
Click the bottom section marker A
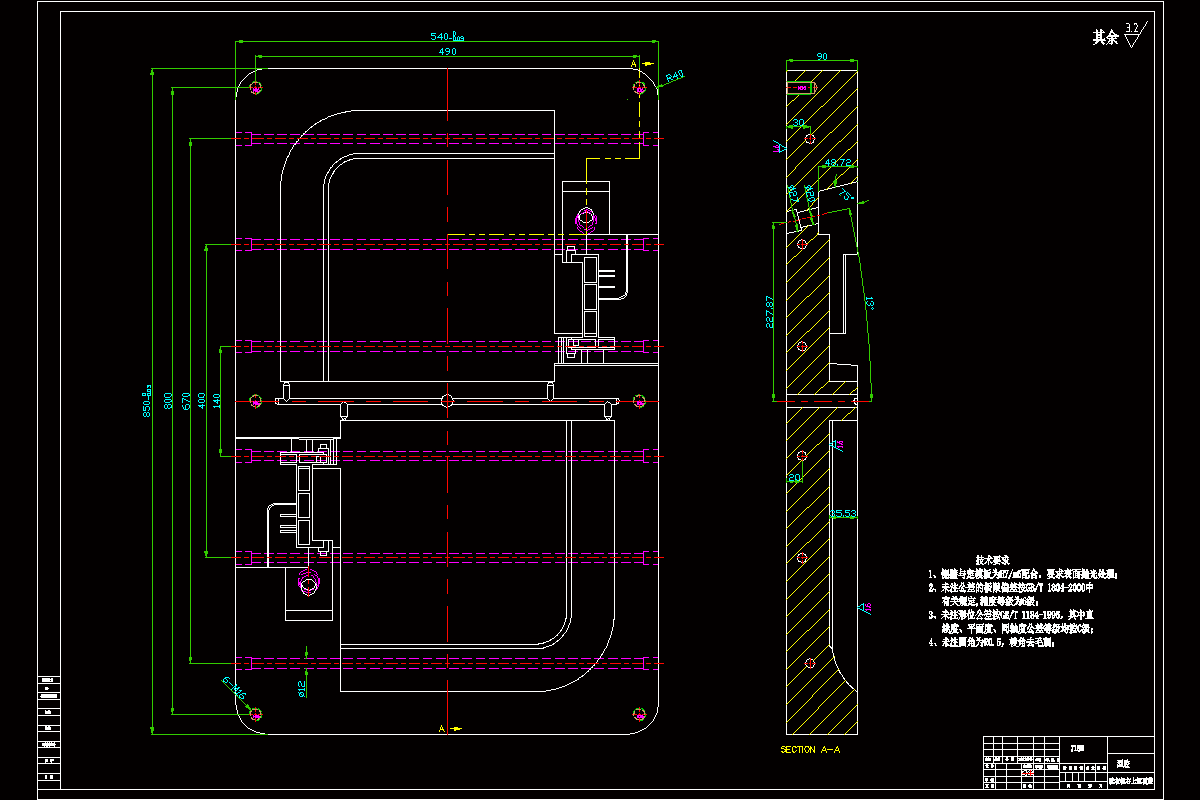coord(441,729)
